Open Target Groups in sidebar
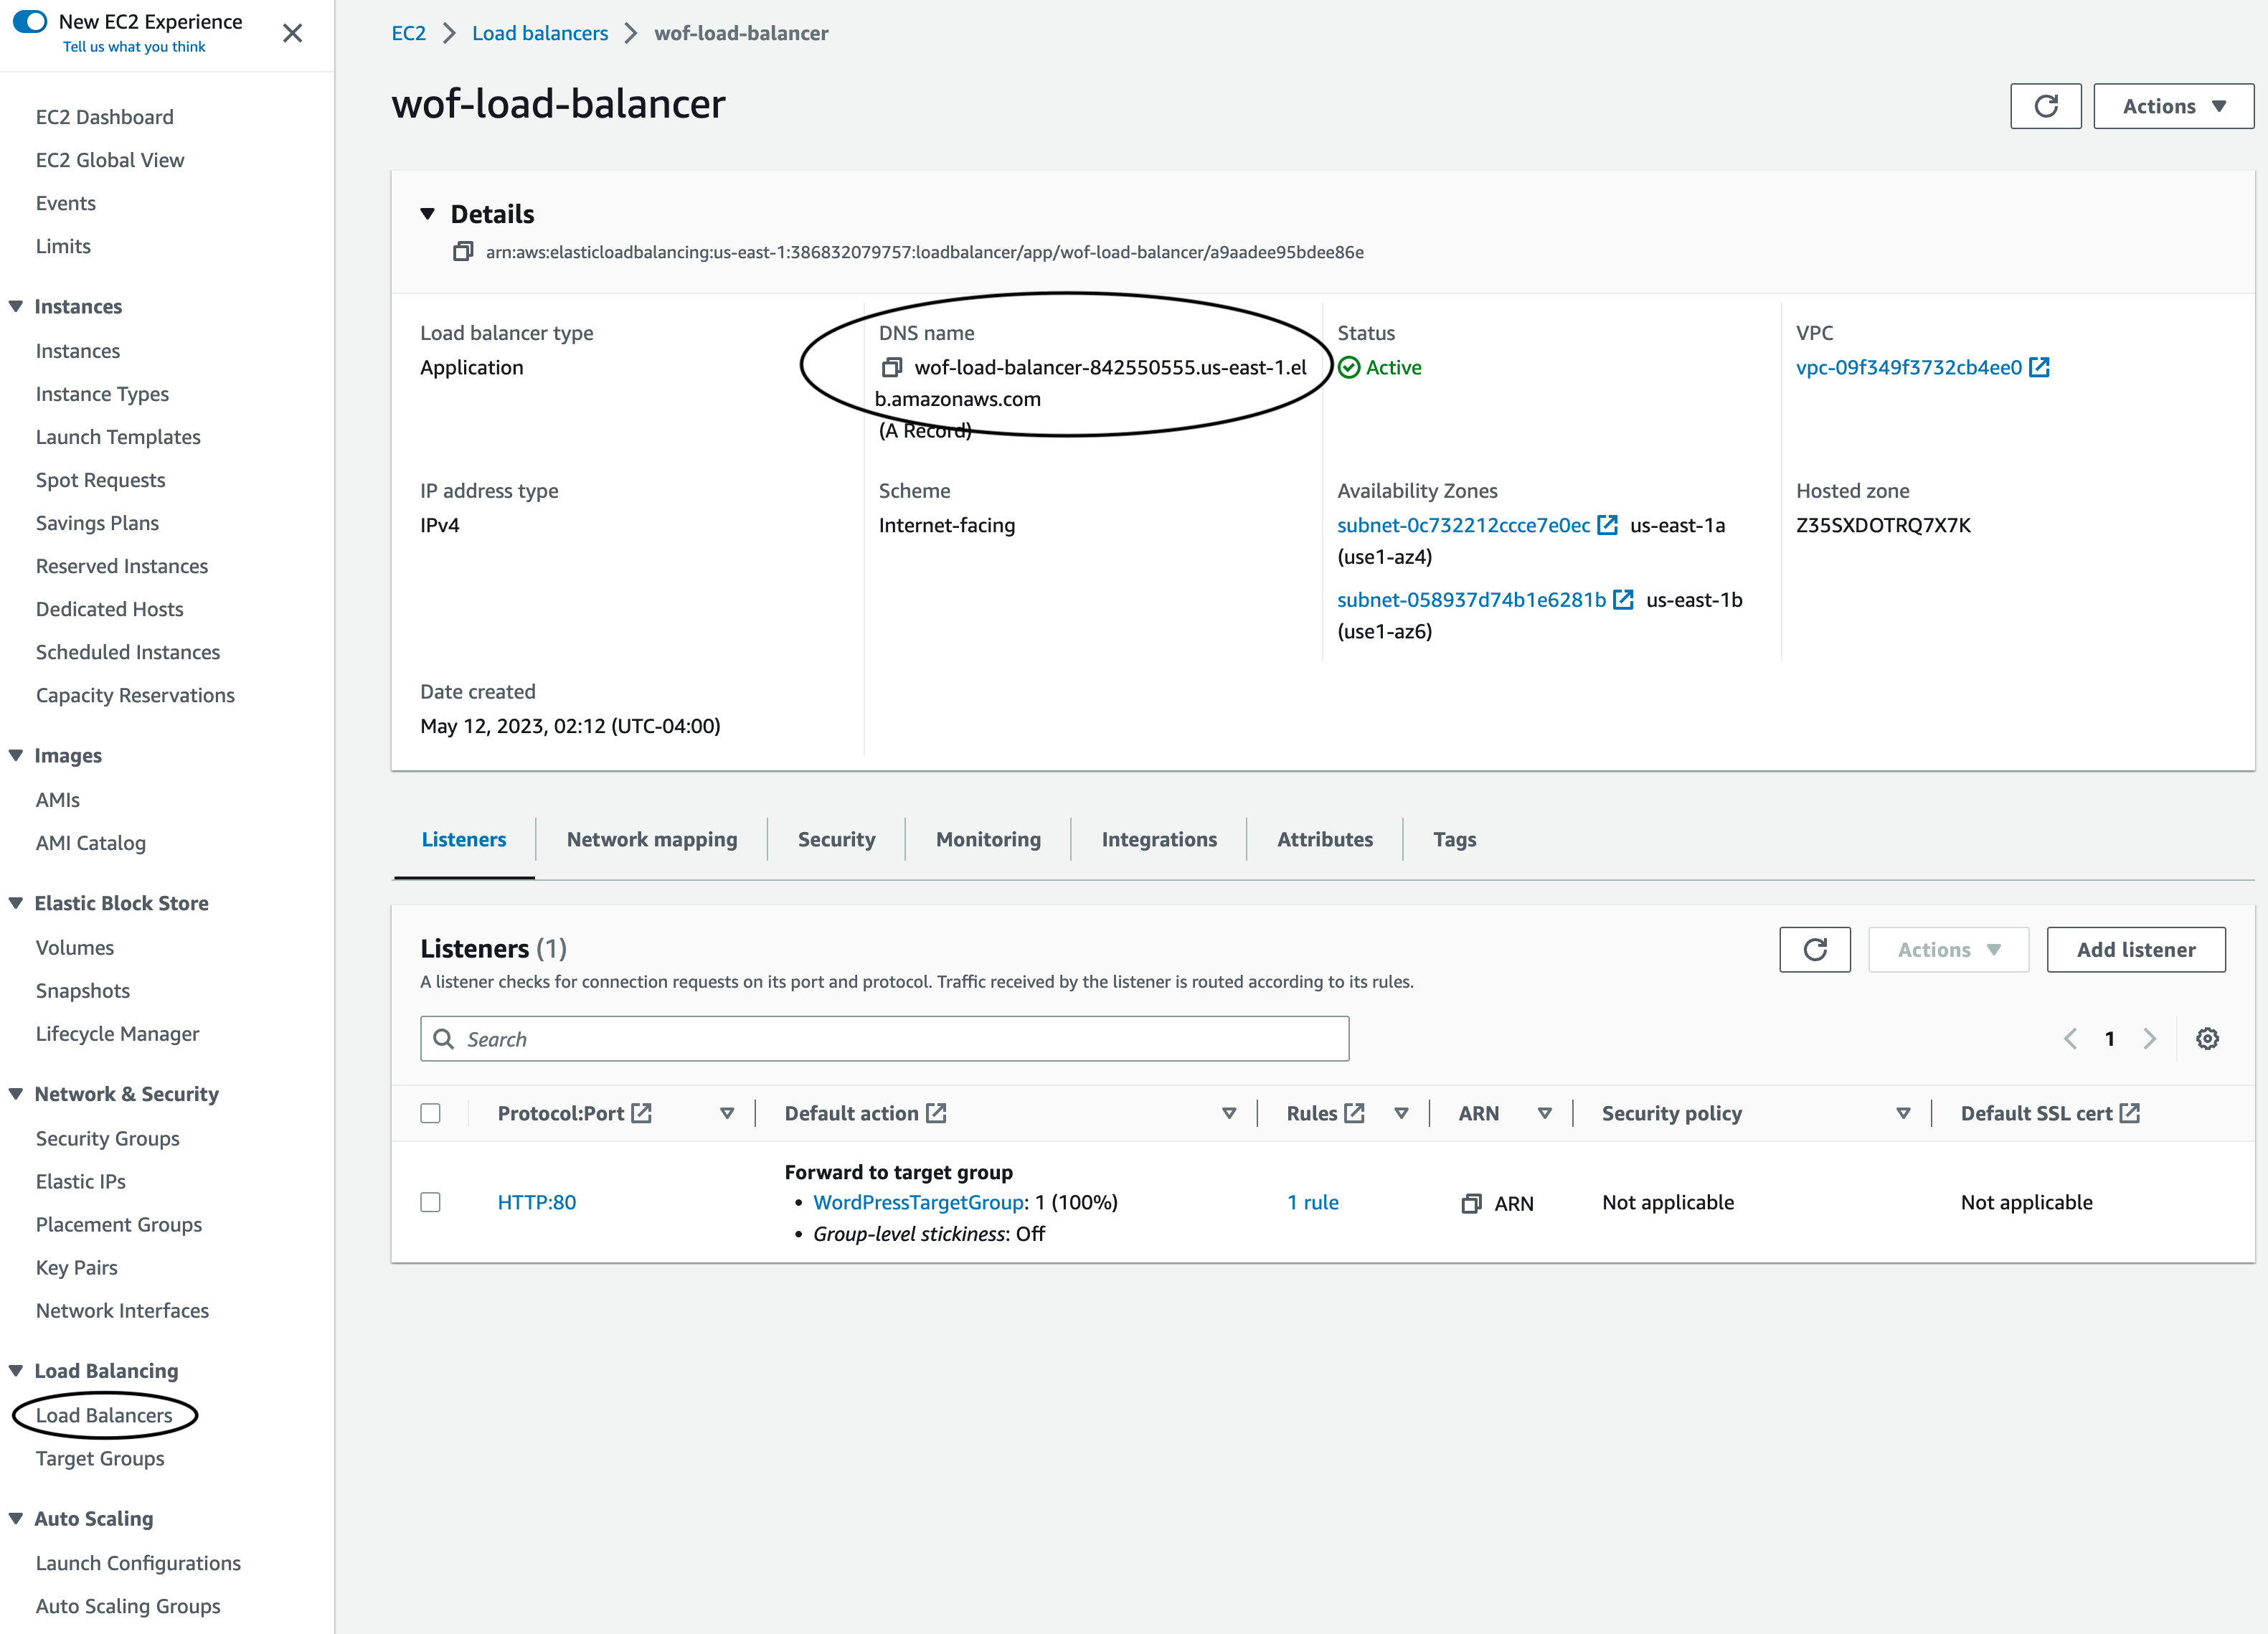The image size is (2268, 1634). click(100, 1458)
